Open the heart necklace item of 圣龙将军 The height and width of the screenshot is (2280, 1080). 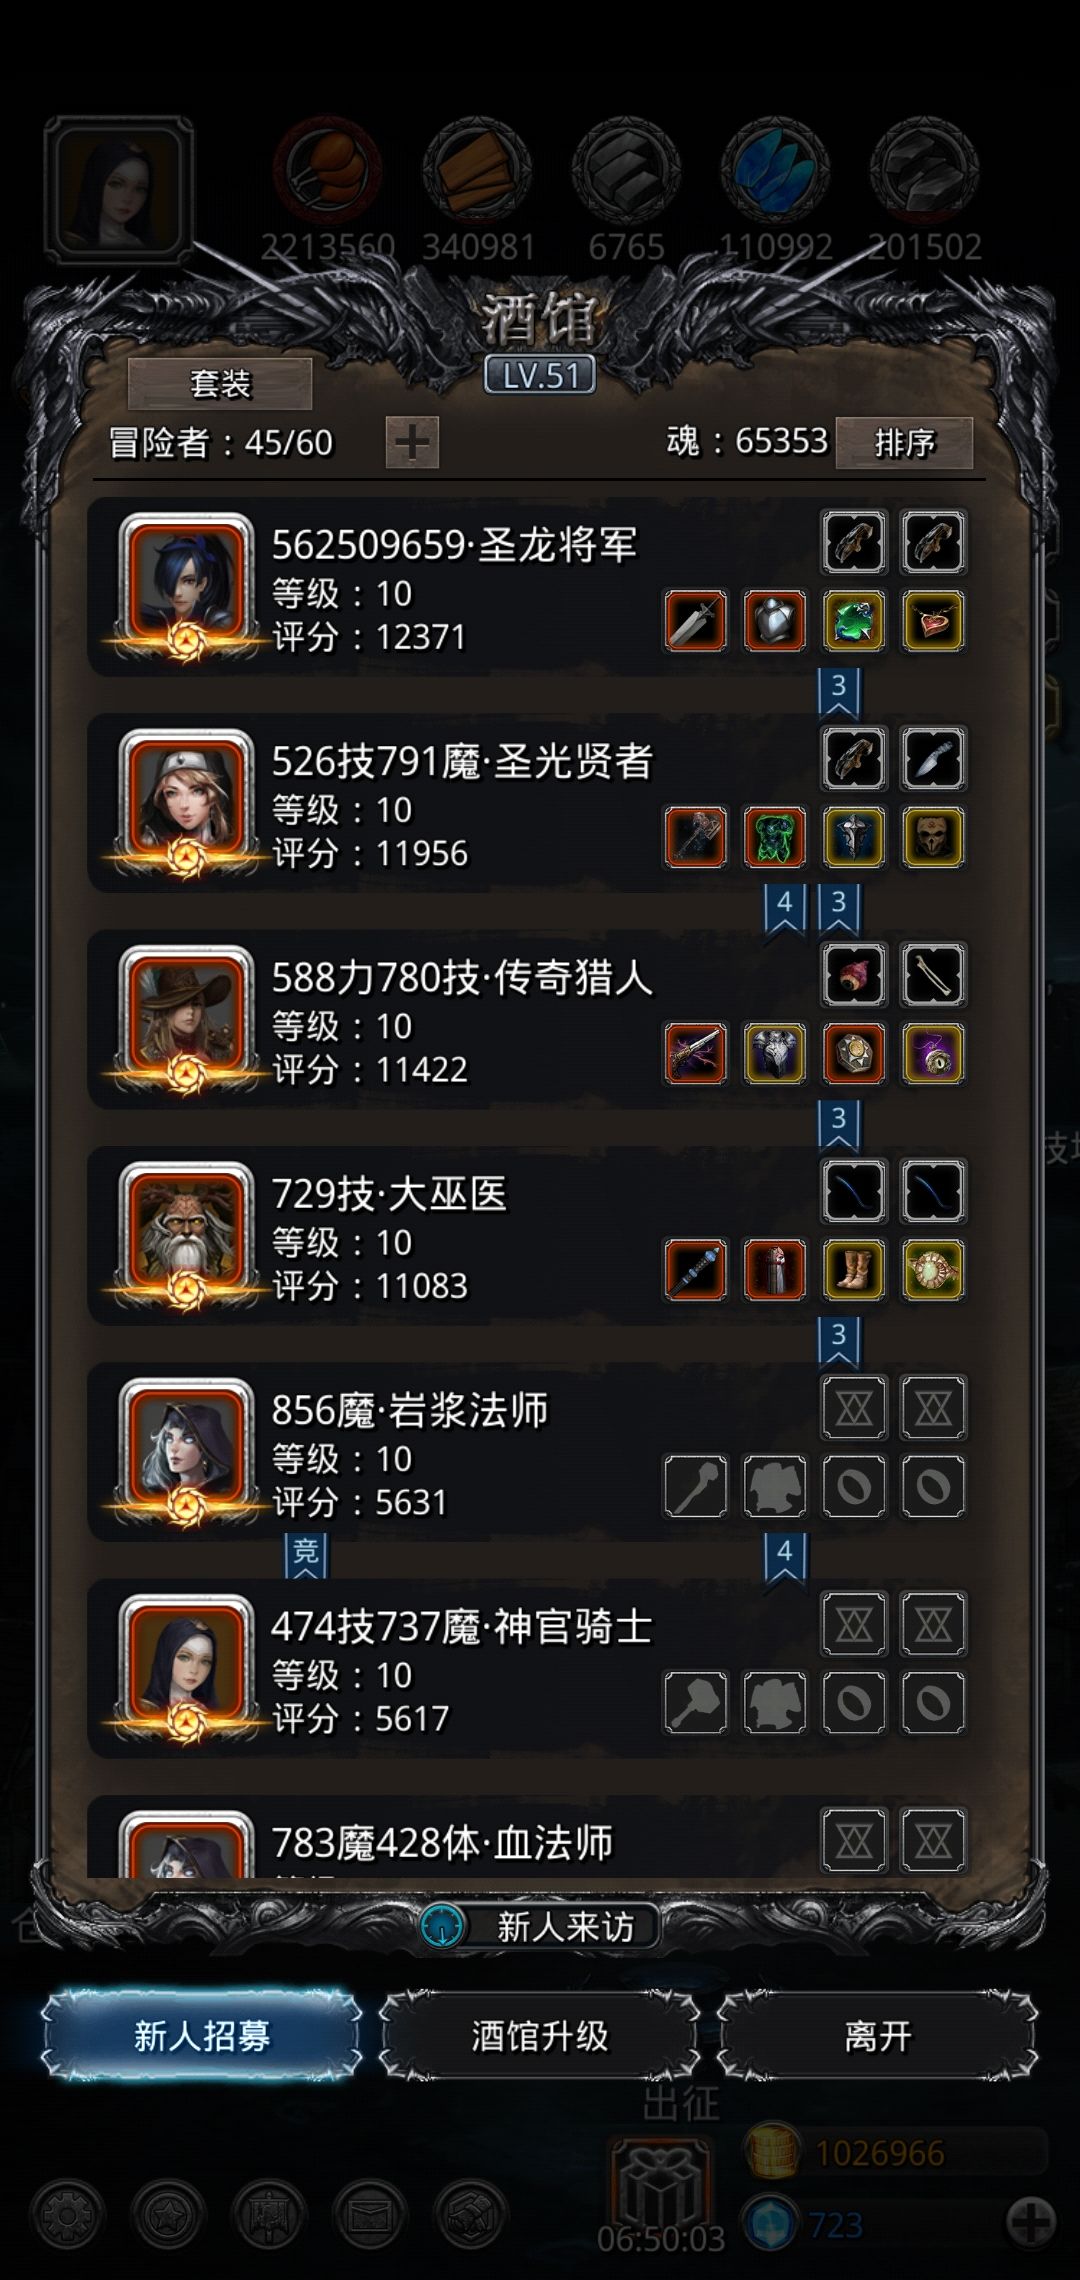click(x=933, y=621)
